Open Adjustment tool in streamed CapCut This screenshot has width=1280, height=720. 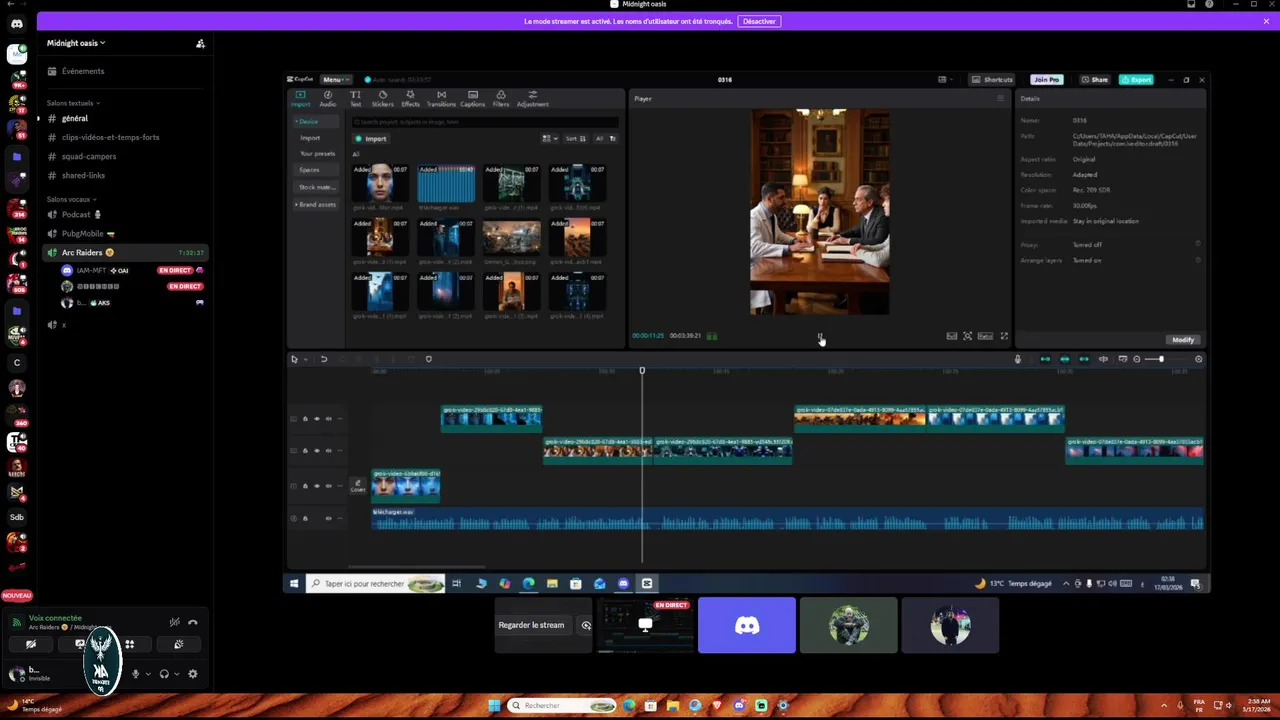tap(532, 98)
